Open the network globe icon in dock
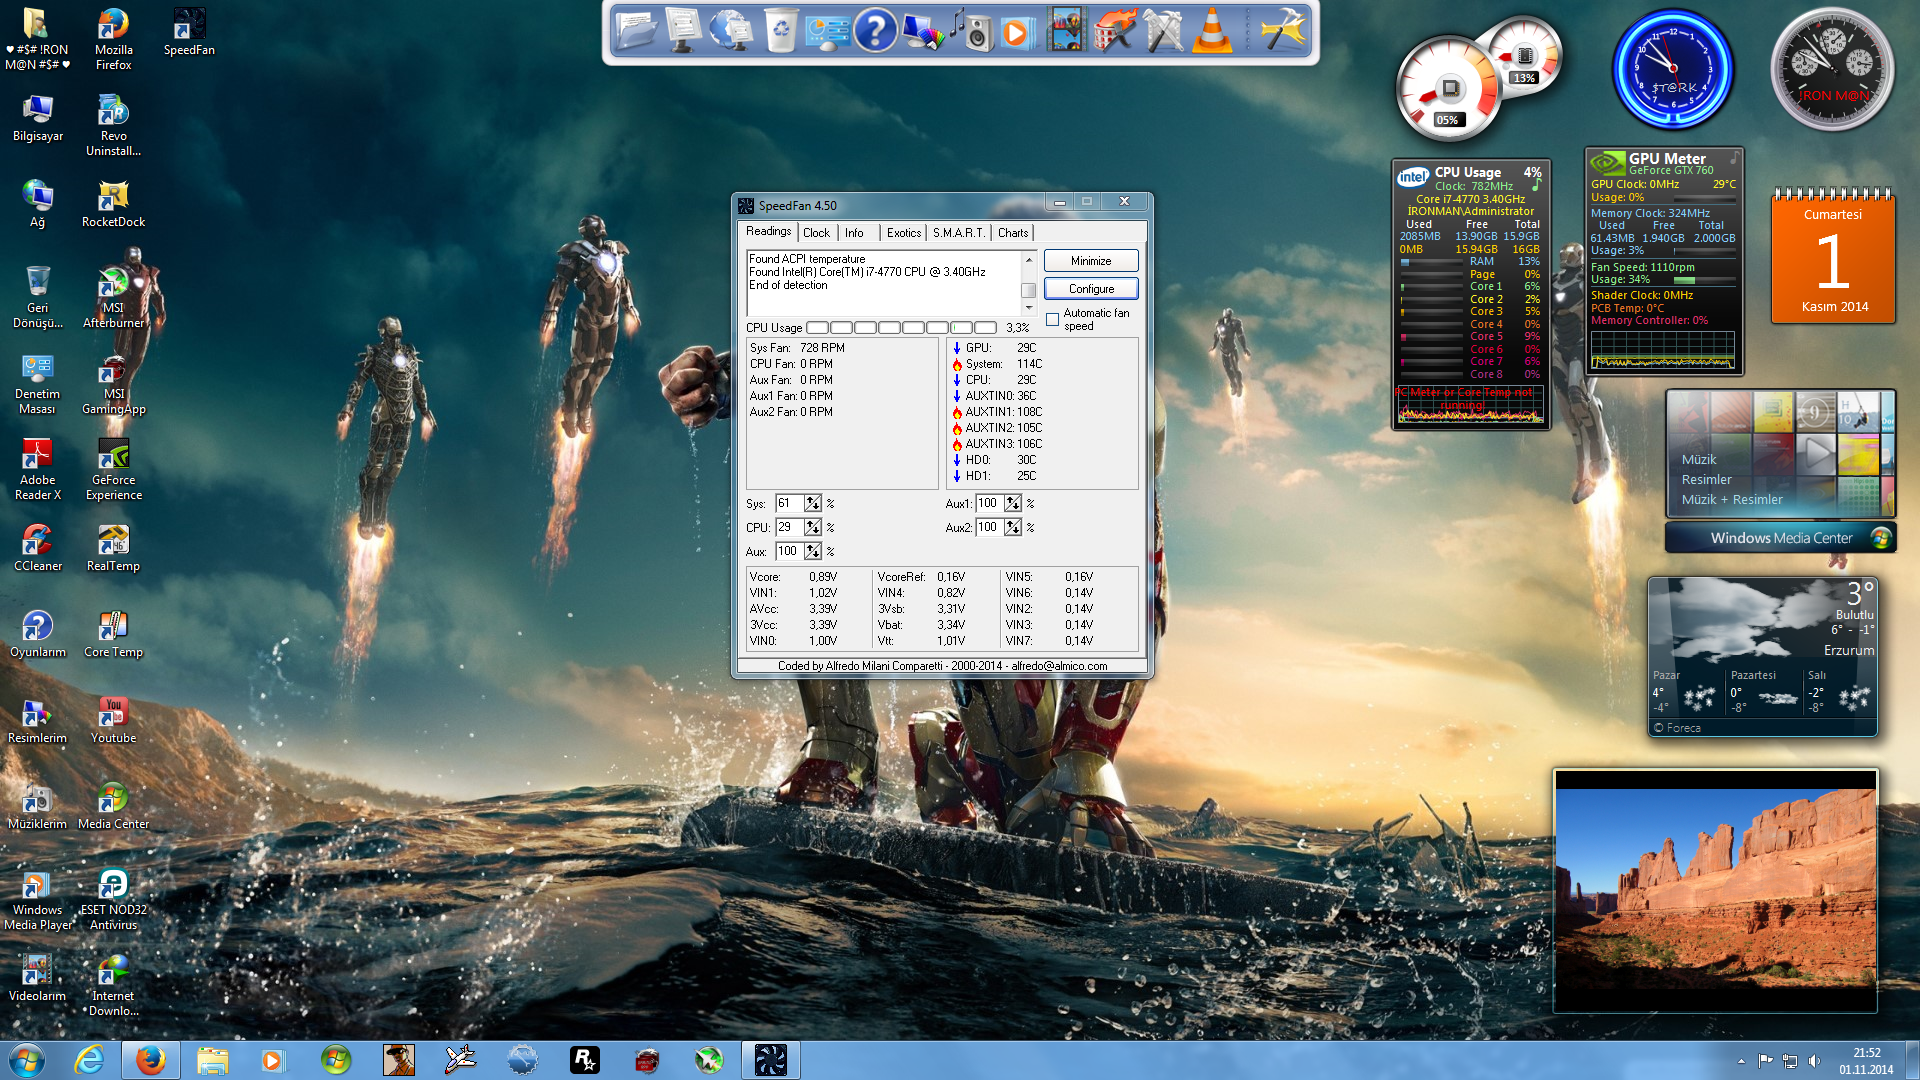Image resolution: width=1920 pixels, height=1080 pixels. pyautogui.click(x=731, y=30)
